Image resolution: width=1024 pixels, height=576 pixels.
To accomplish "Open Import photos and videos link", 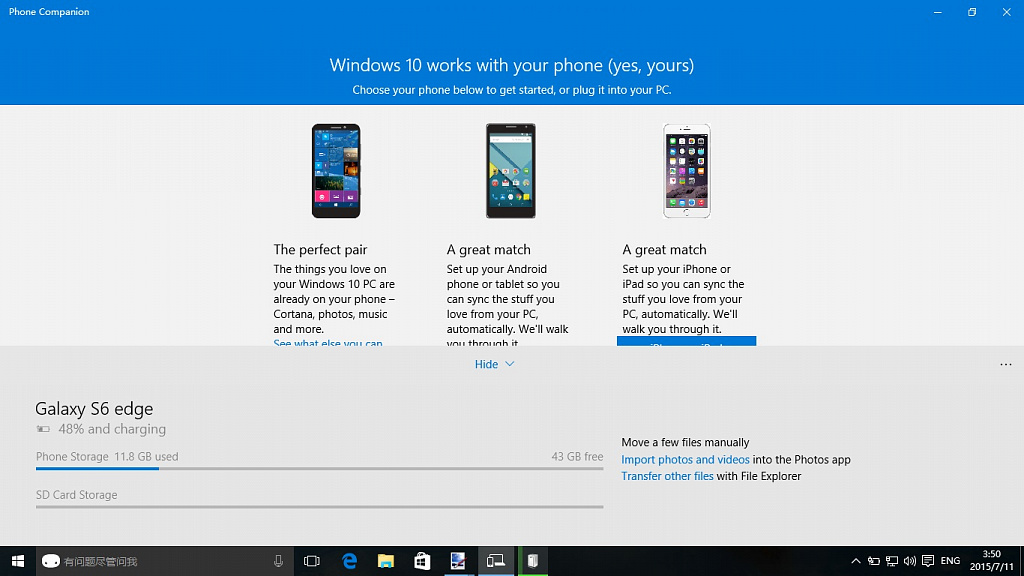I will pos(685,460).
